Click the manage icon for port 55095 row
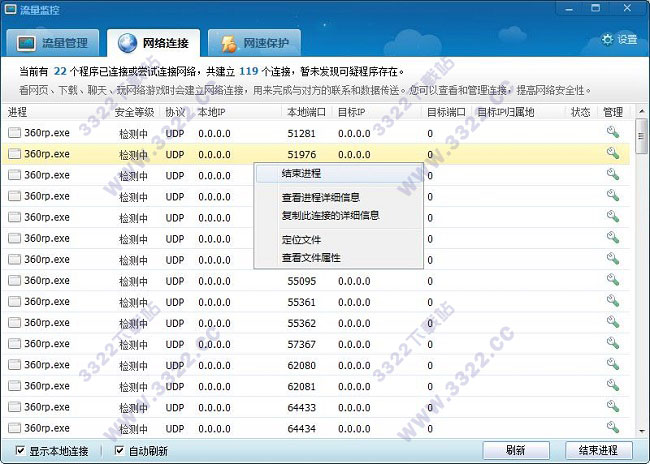 point(613,280)
